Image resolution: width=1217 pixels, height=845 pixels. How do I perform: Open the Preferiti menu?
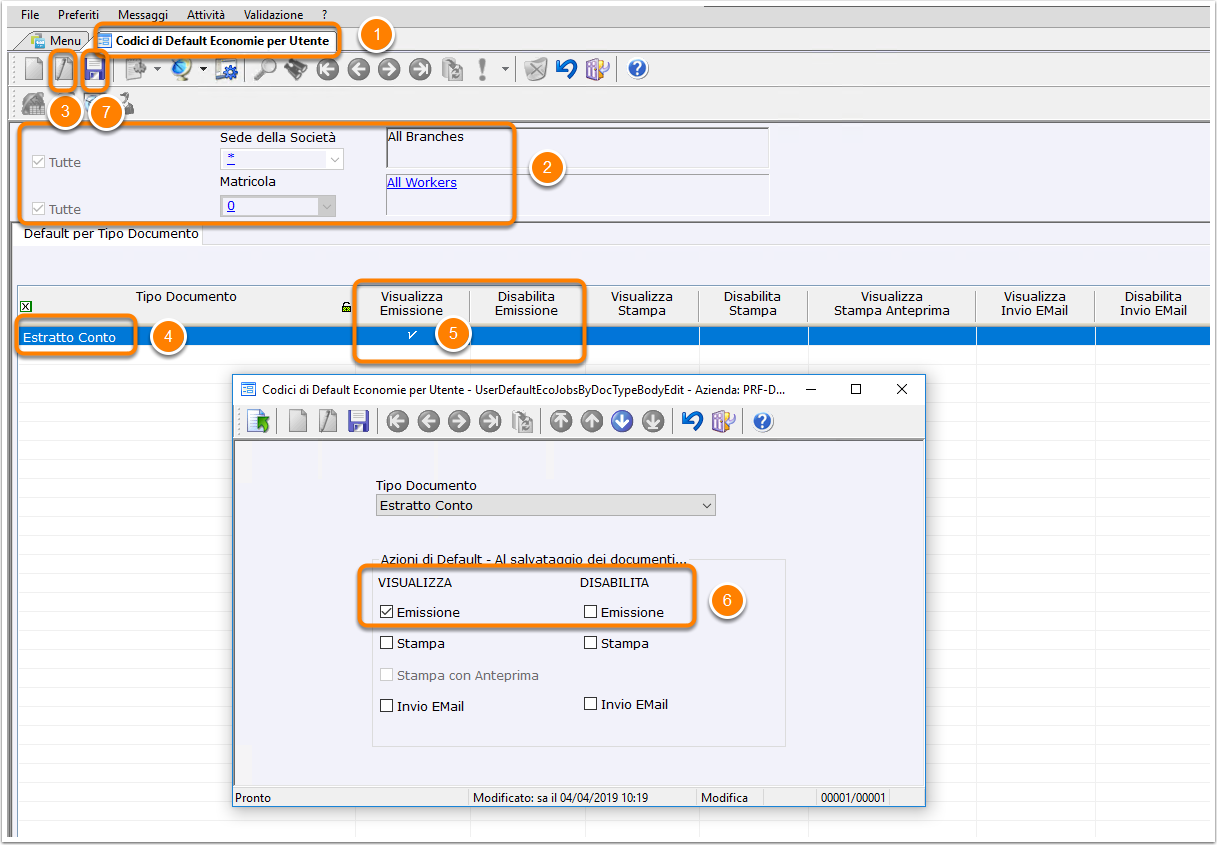click(x=78, y=15)
